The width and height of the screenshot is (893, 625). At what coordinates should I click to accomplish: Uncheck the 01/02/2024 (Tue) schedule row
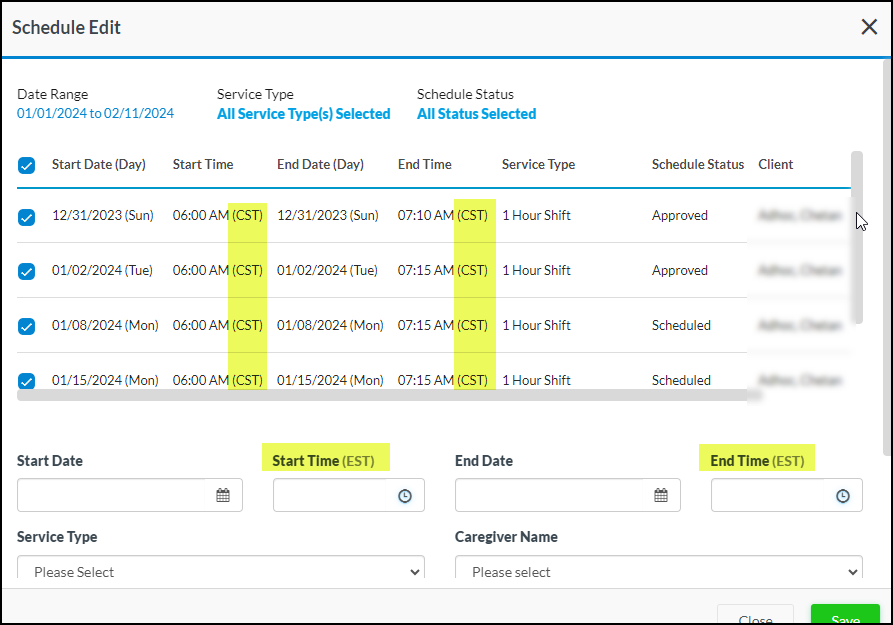pyautogui.click(x=27, y=271)
